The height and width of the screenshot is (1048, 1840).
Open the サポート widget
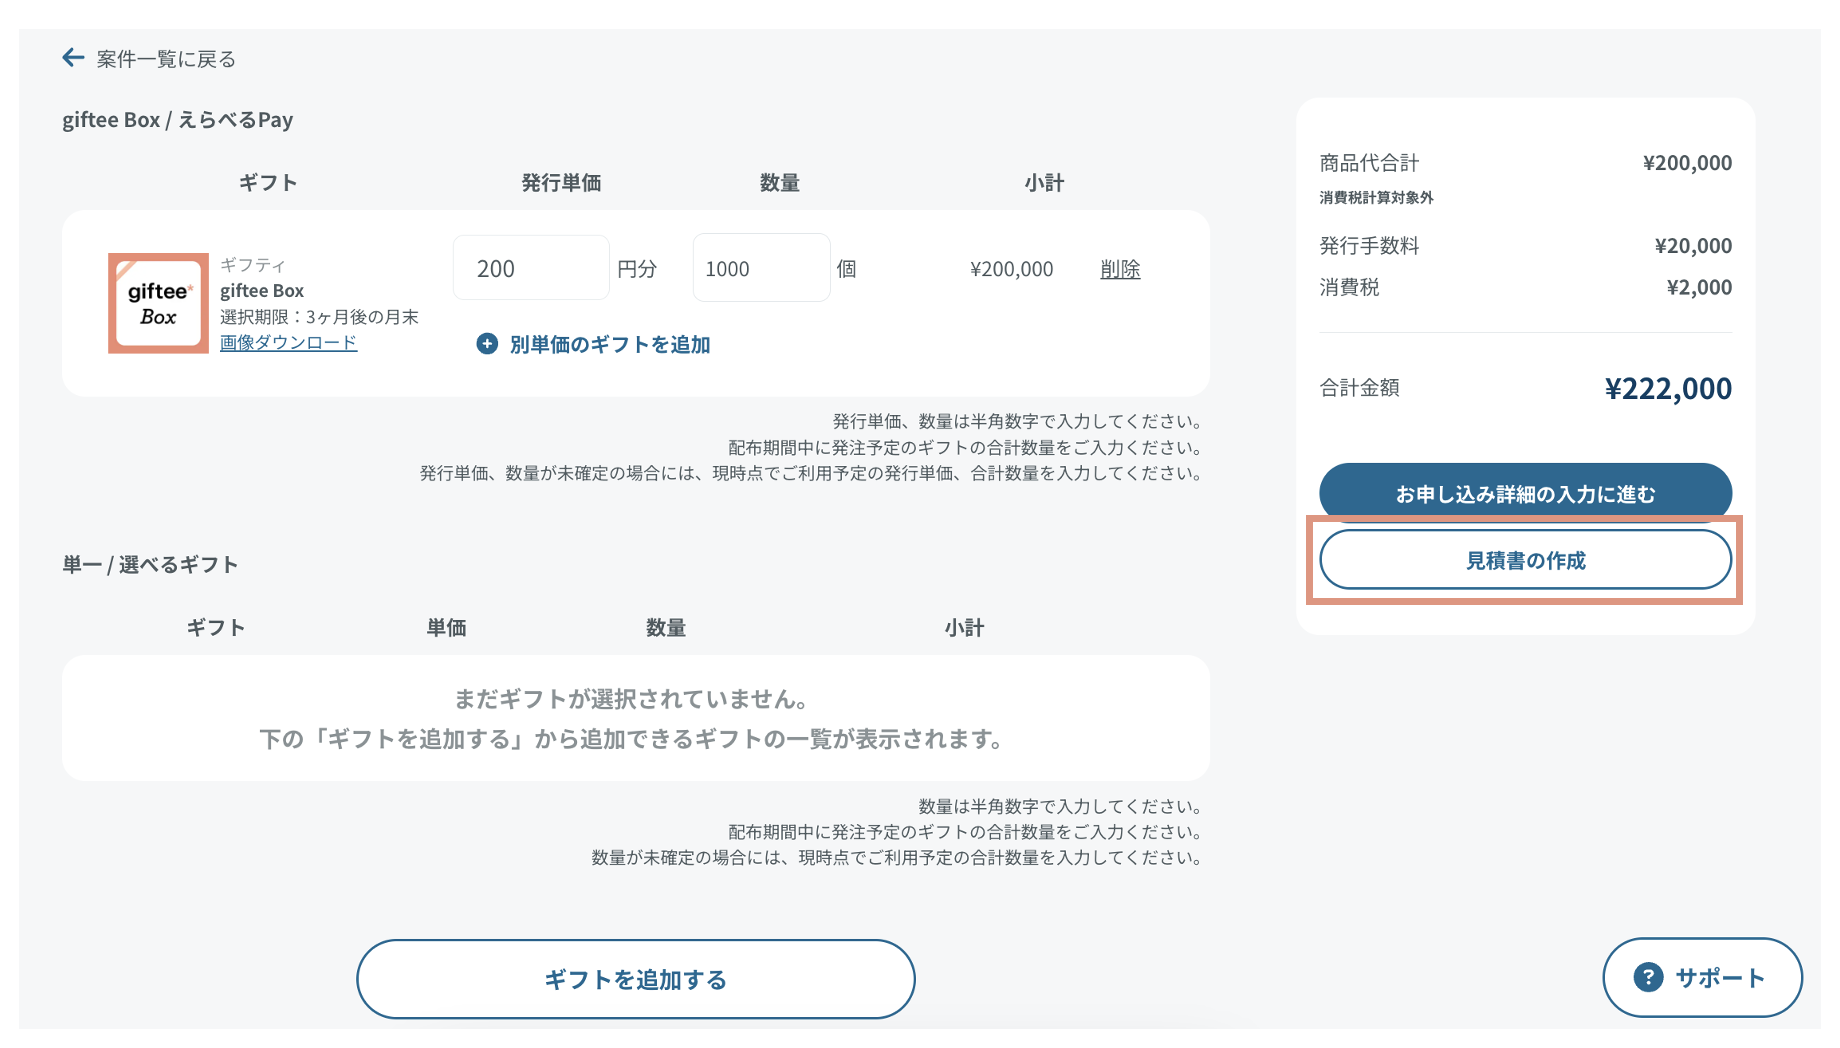pyautogui.click(x=1702, y=977)
